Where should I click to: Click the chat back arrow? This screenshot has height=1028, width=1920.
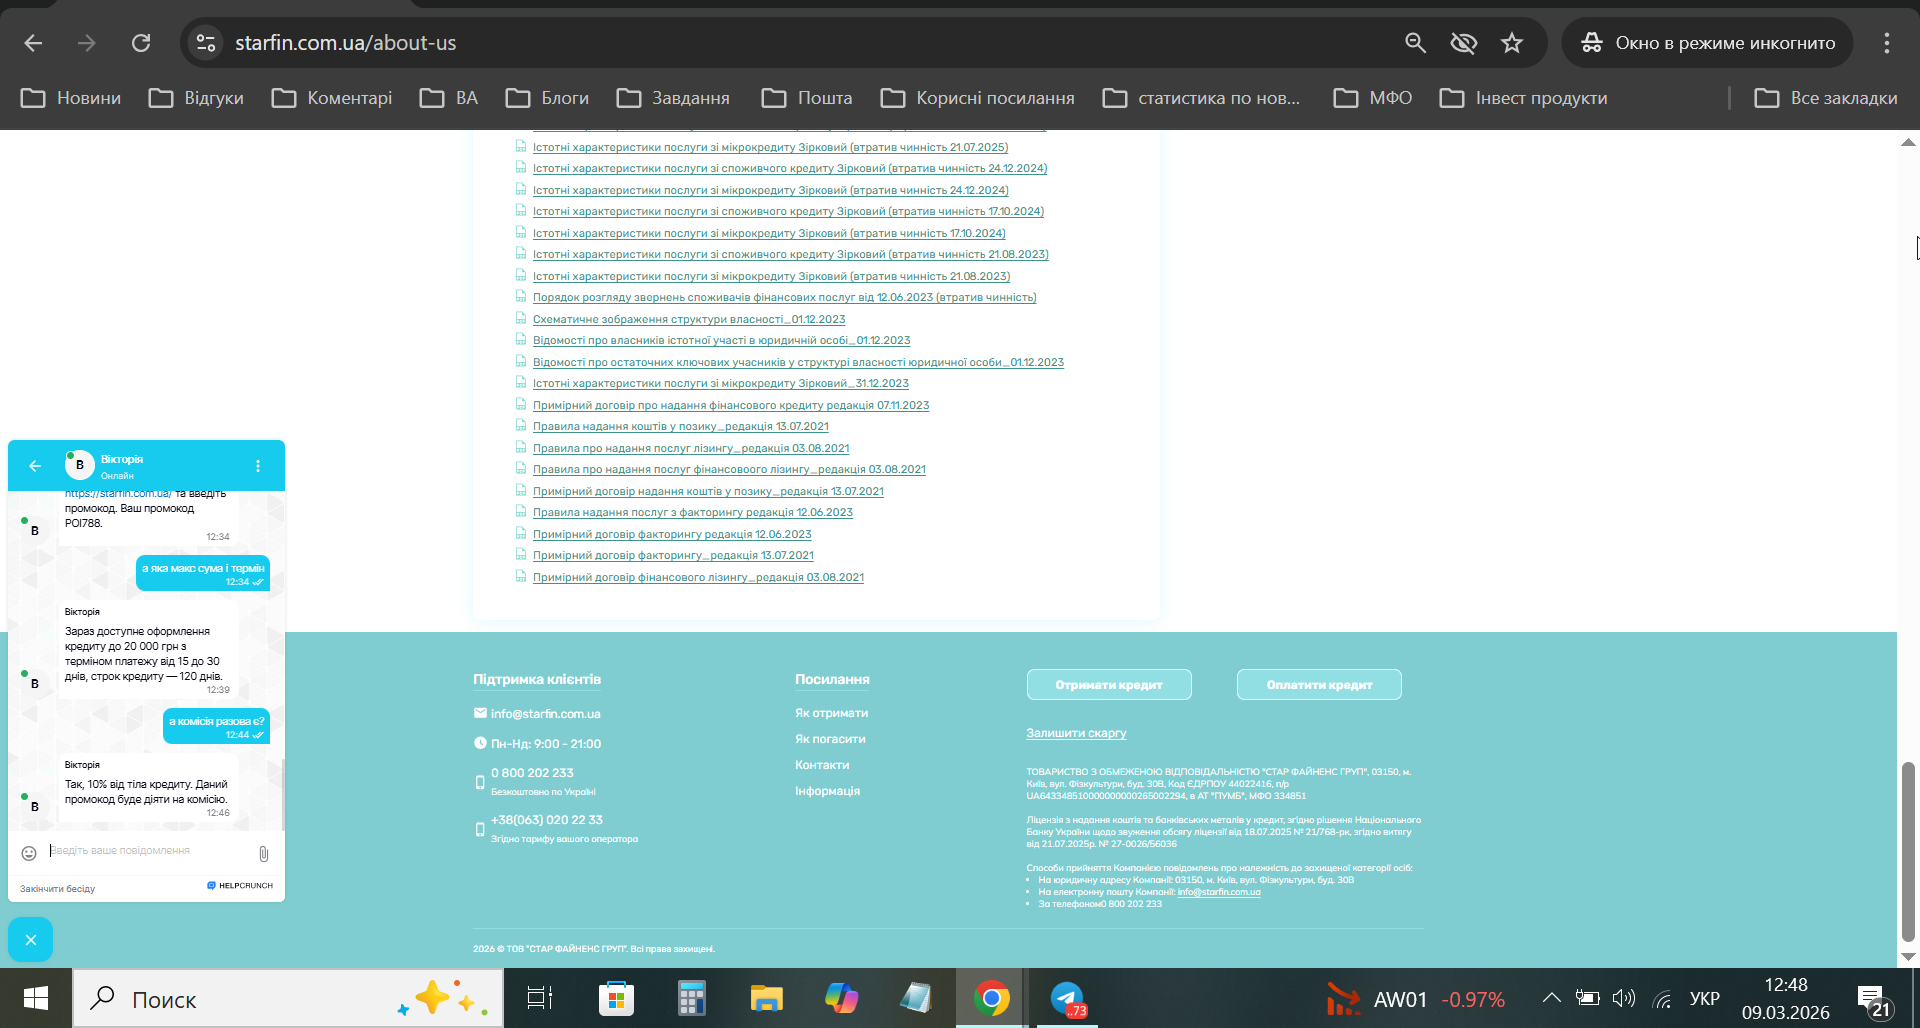coord(35,466)
